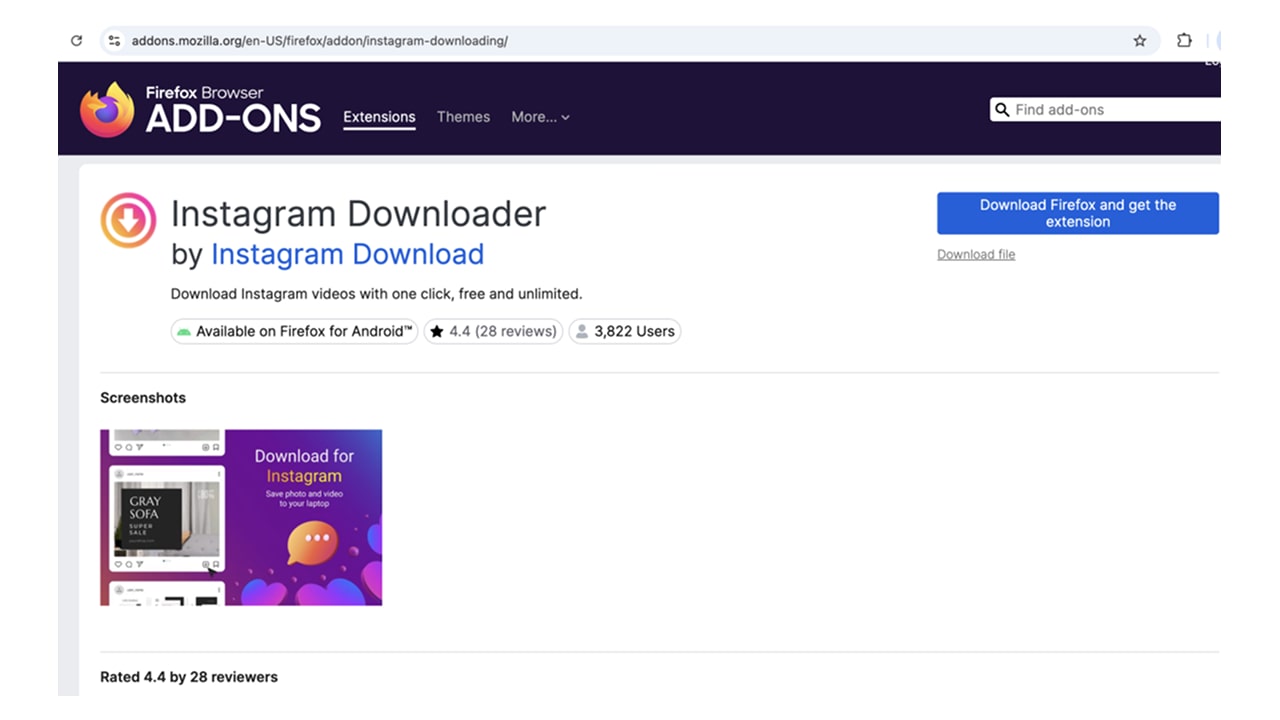This screenshot has width=1280, height=720.
Task: Reload the page with the refresh icon
Action: pos(76,41)
